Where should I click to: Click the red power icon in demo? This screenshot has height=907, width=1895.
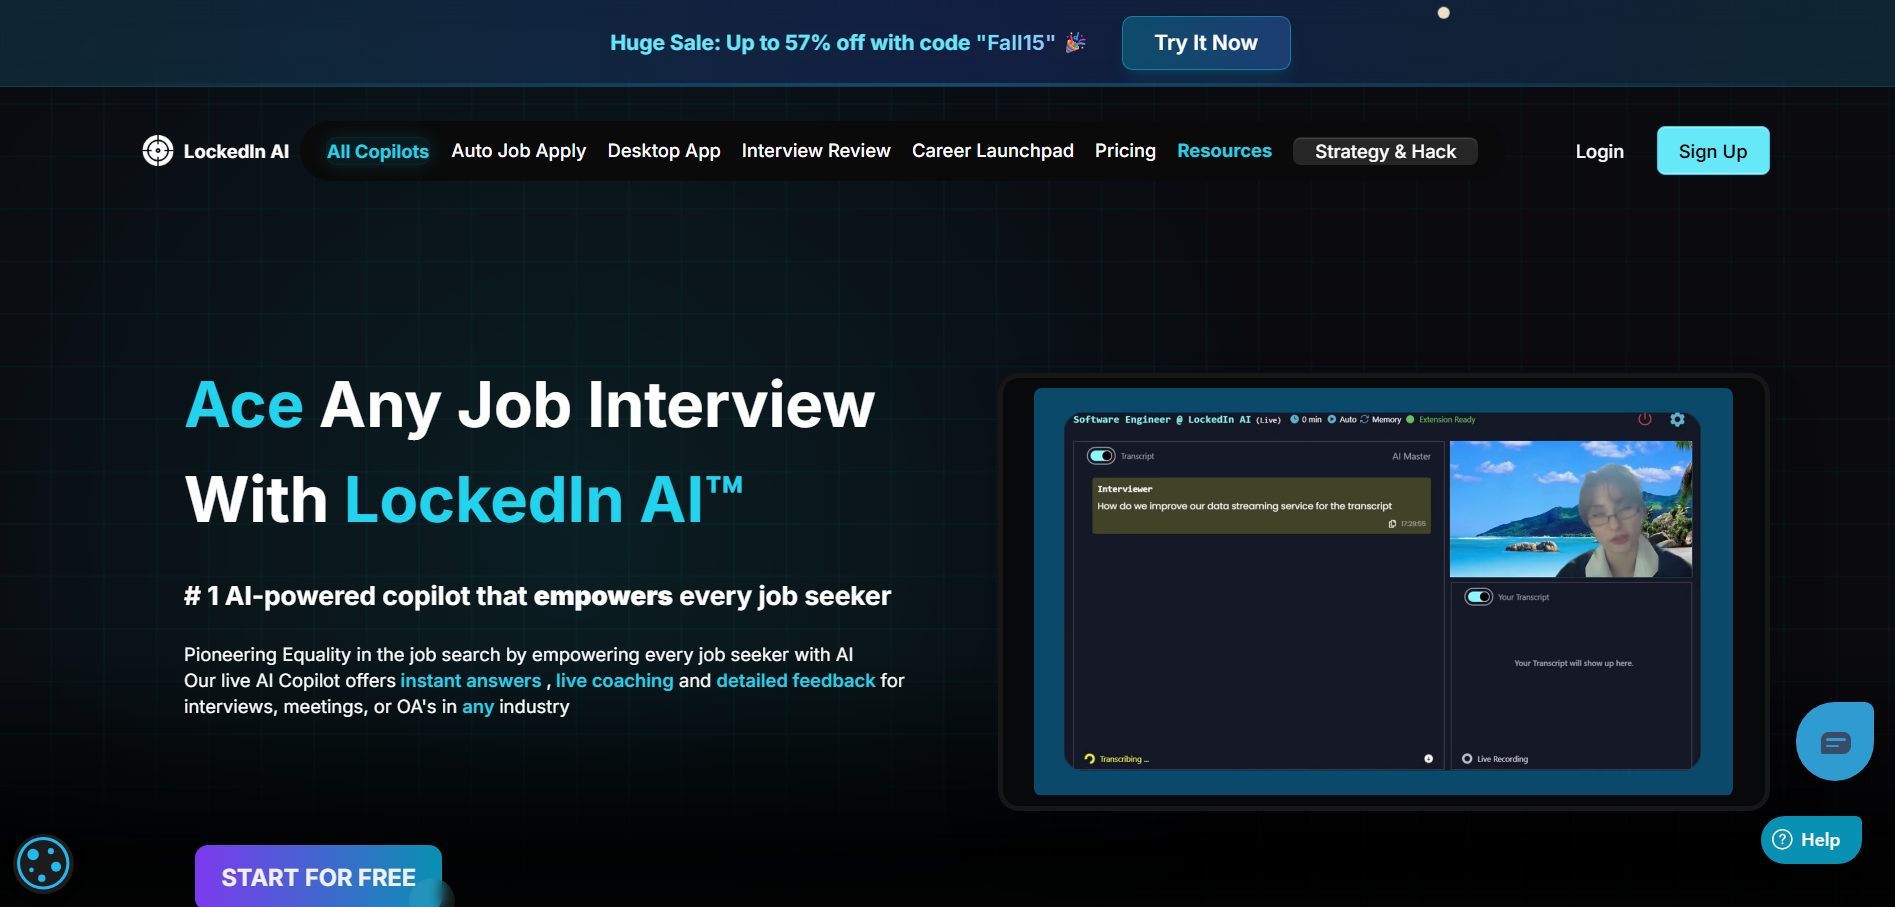point(1644,419)
